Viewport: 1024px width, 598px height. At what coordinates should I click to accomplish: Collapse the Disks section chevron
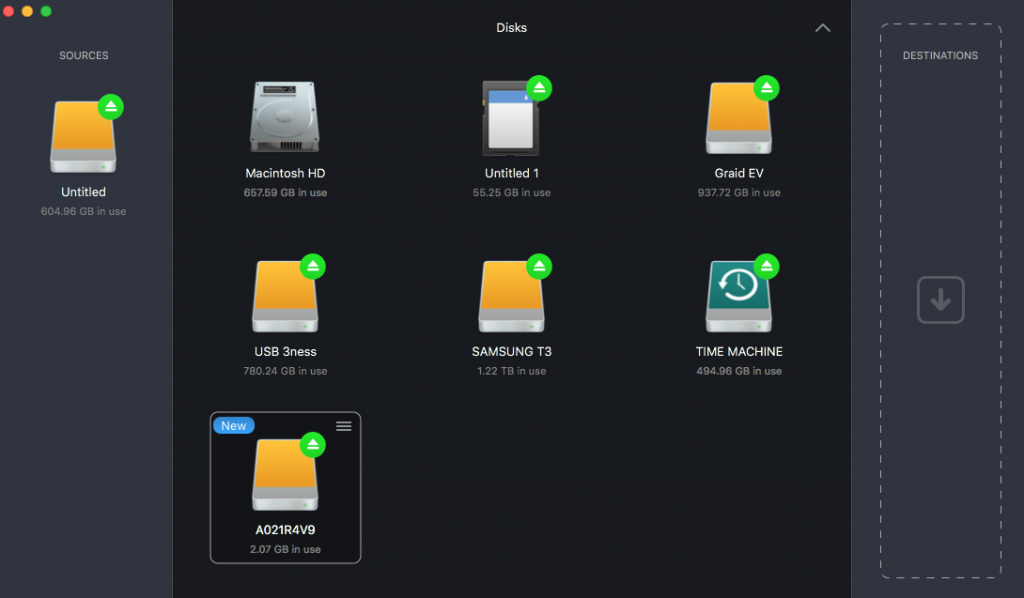[823, 28]
